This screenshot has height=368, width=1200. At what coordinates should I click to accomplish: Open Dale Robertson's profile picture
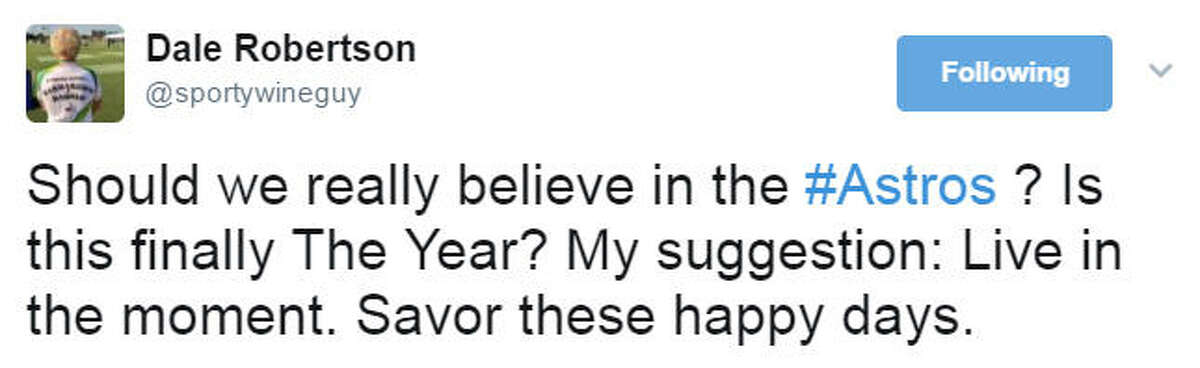pos(75,73)
